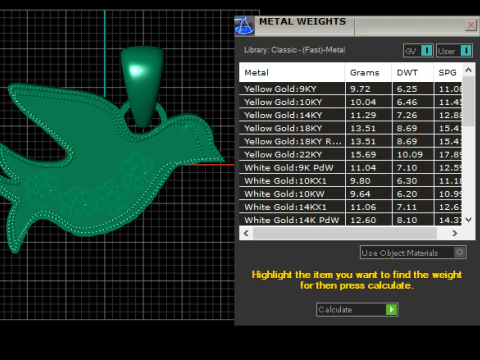Select the pendant bail on the bird
Image resolution: width=480 pixels, height=360 pixels.
143,87
